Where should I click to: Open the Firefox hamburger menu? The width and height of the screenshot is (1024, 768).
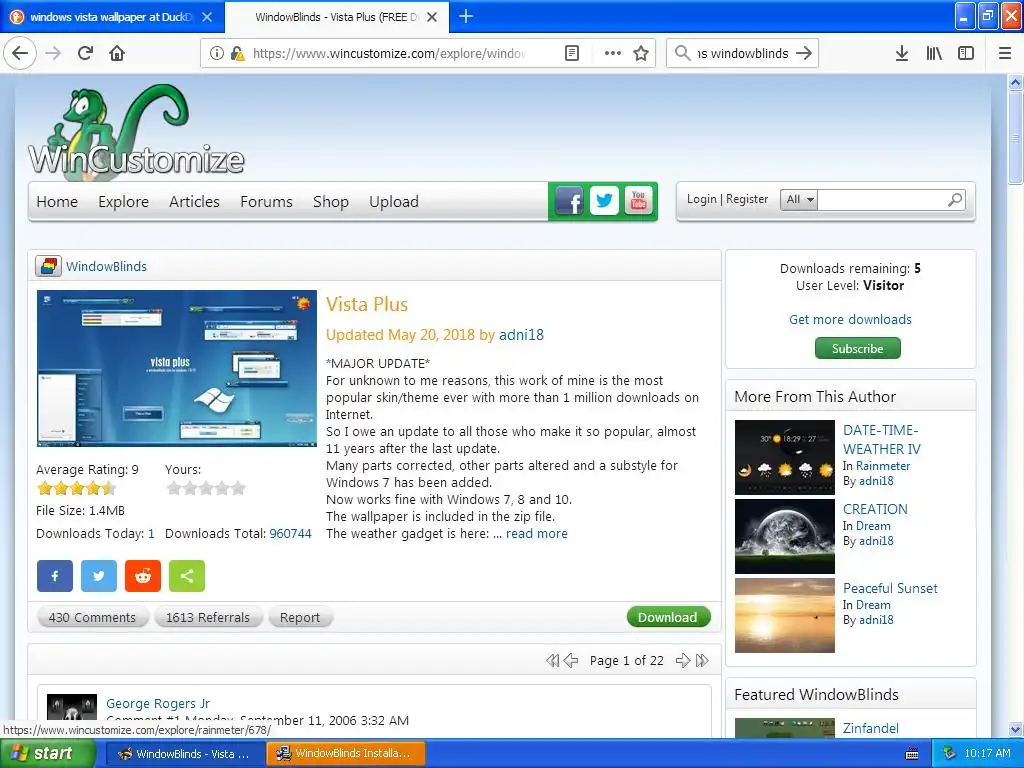(1005, 53)
